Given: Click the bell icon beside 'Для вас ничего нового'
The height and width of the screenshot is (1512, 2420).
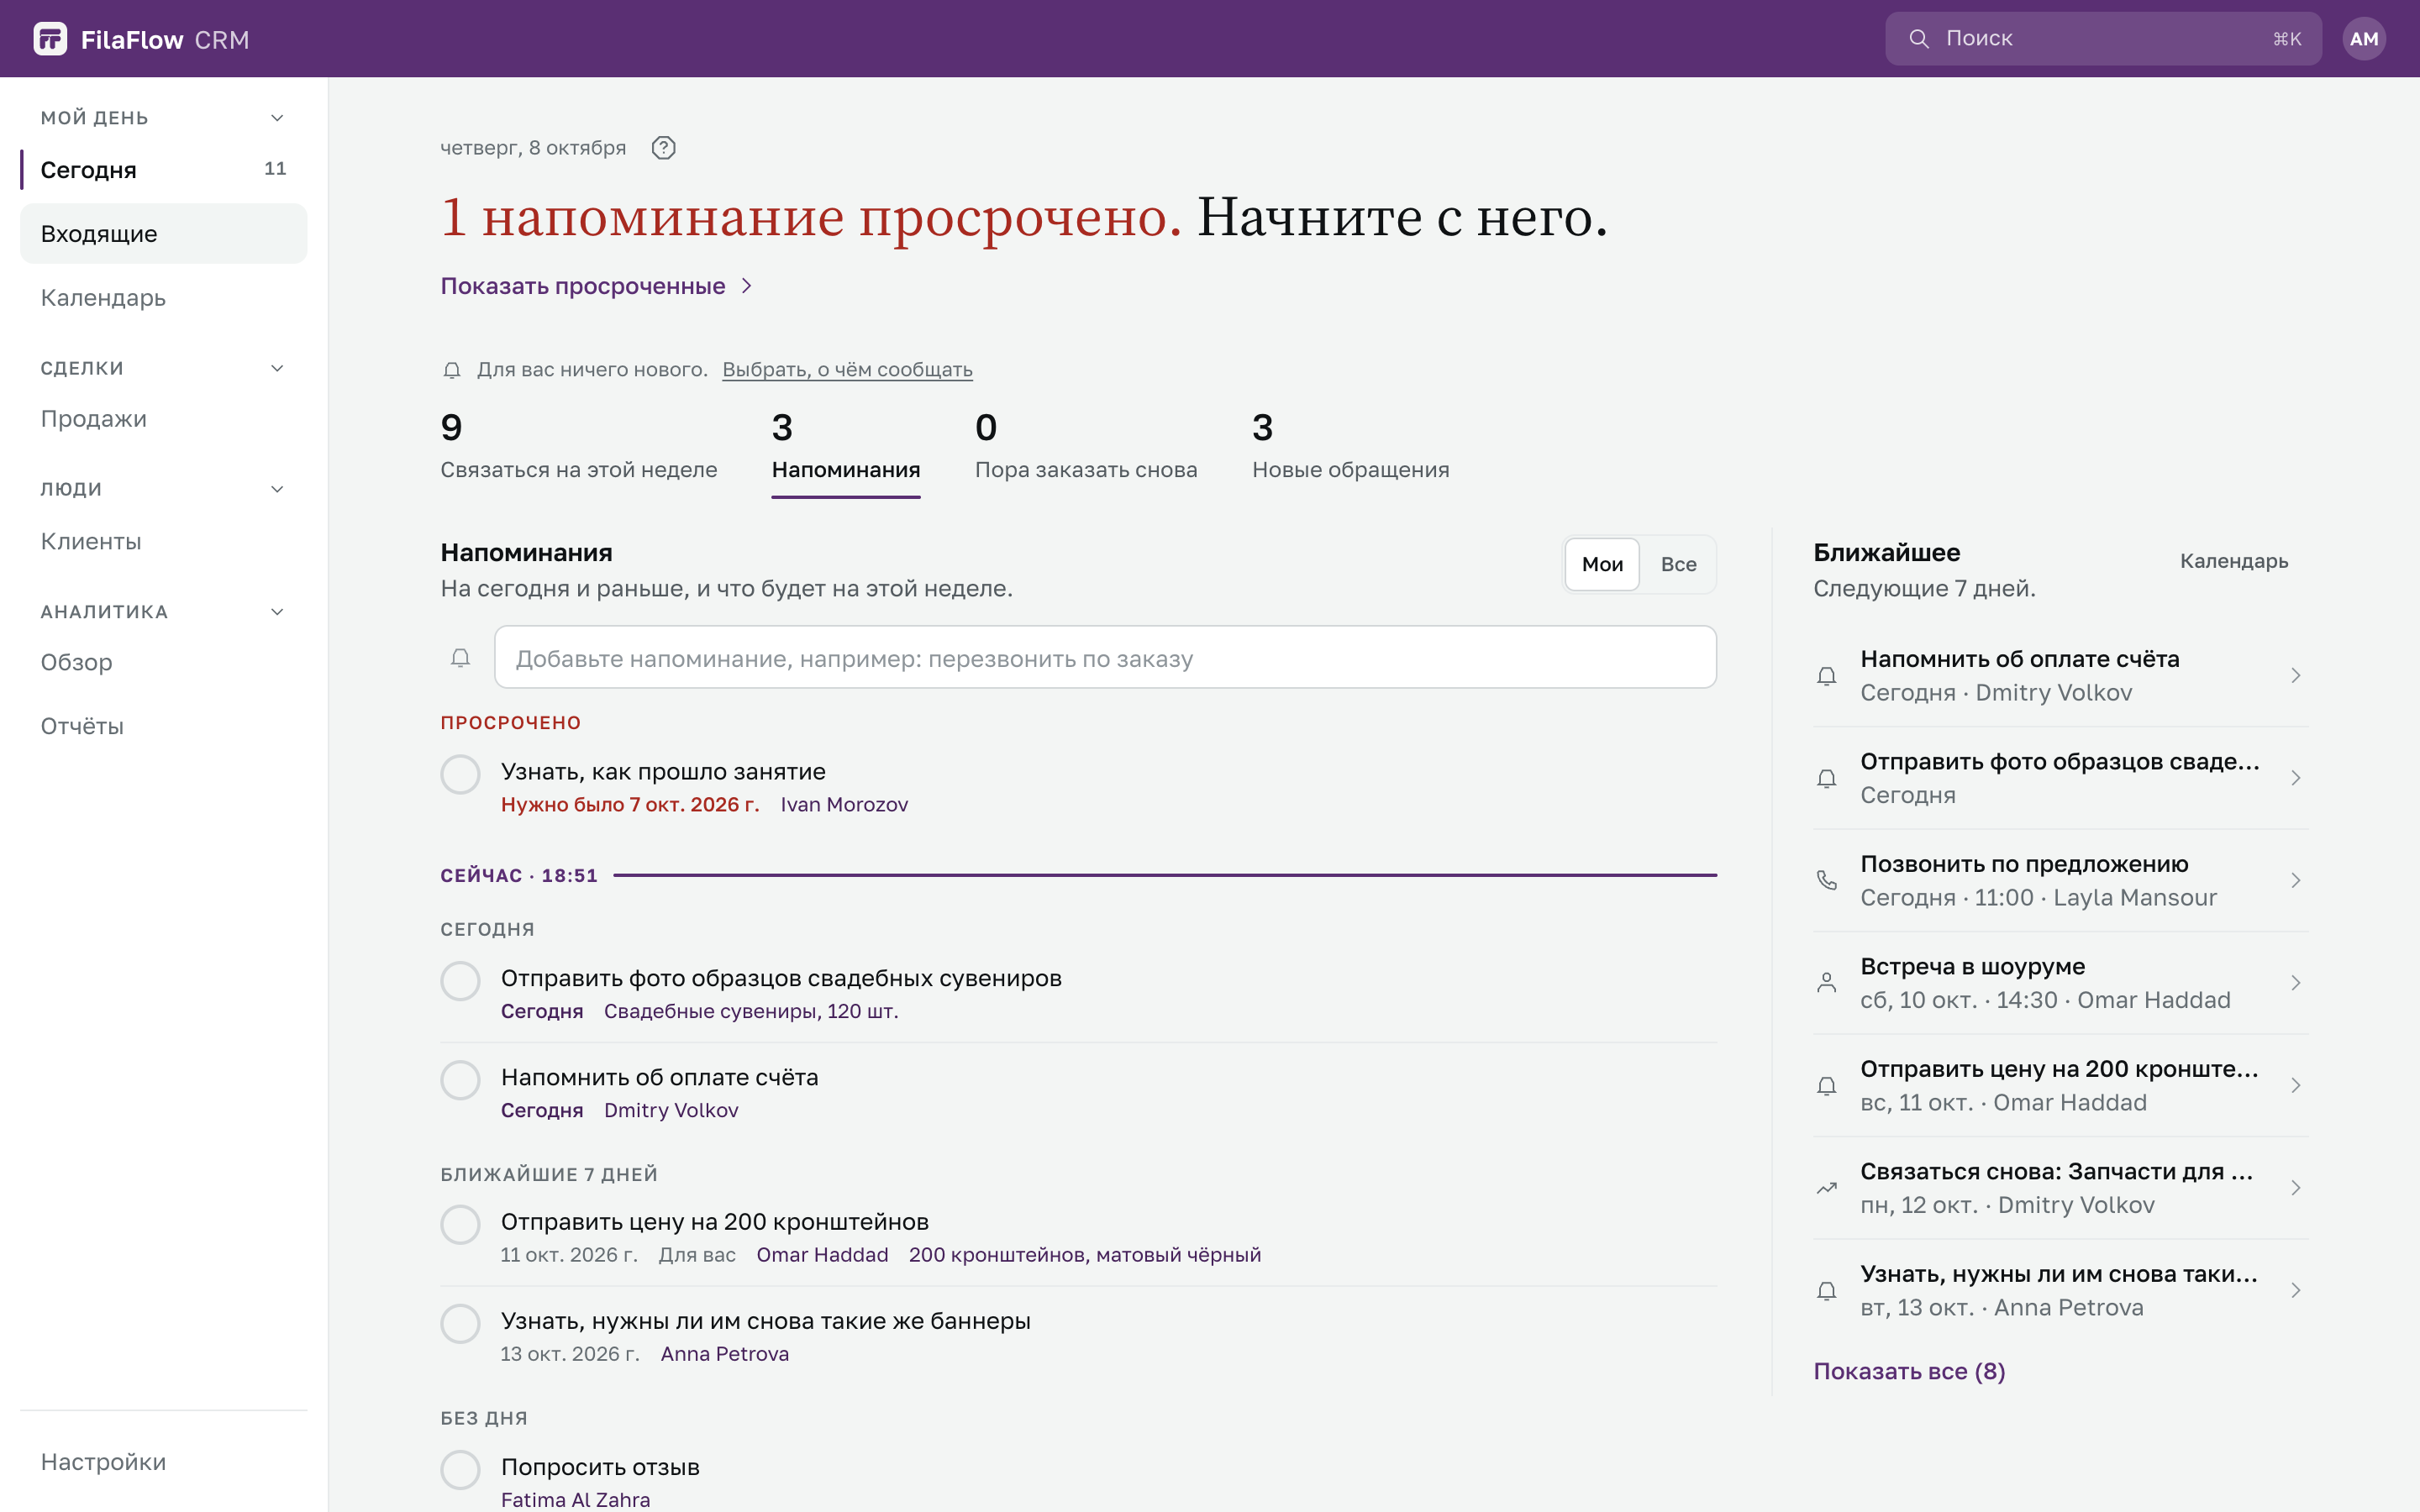Looking at the screenshot, I should point(452,370).
